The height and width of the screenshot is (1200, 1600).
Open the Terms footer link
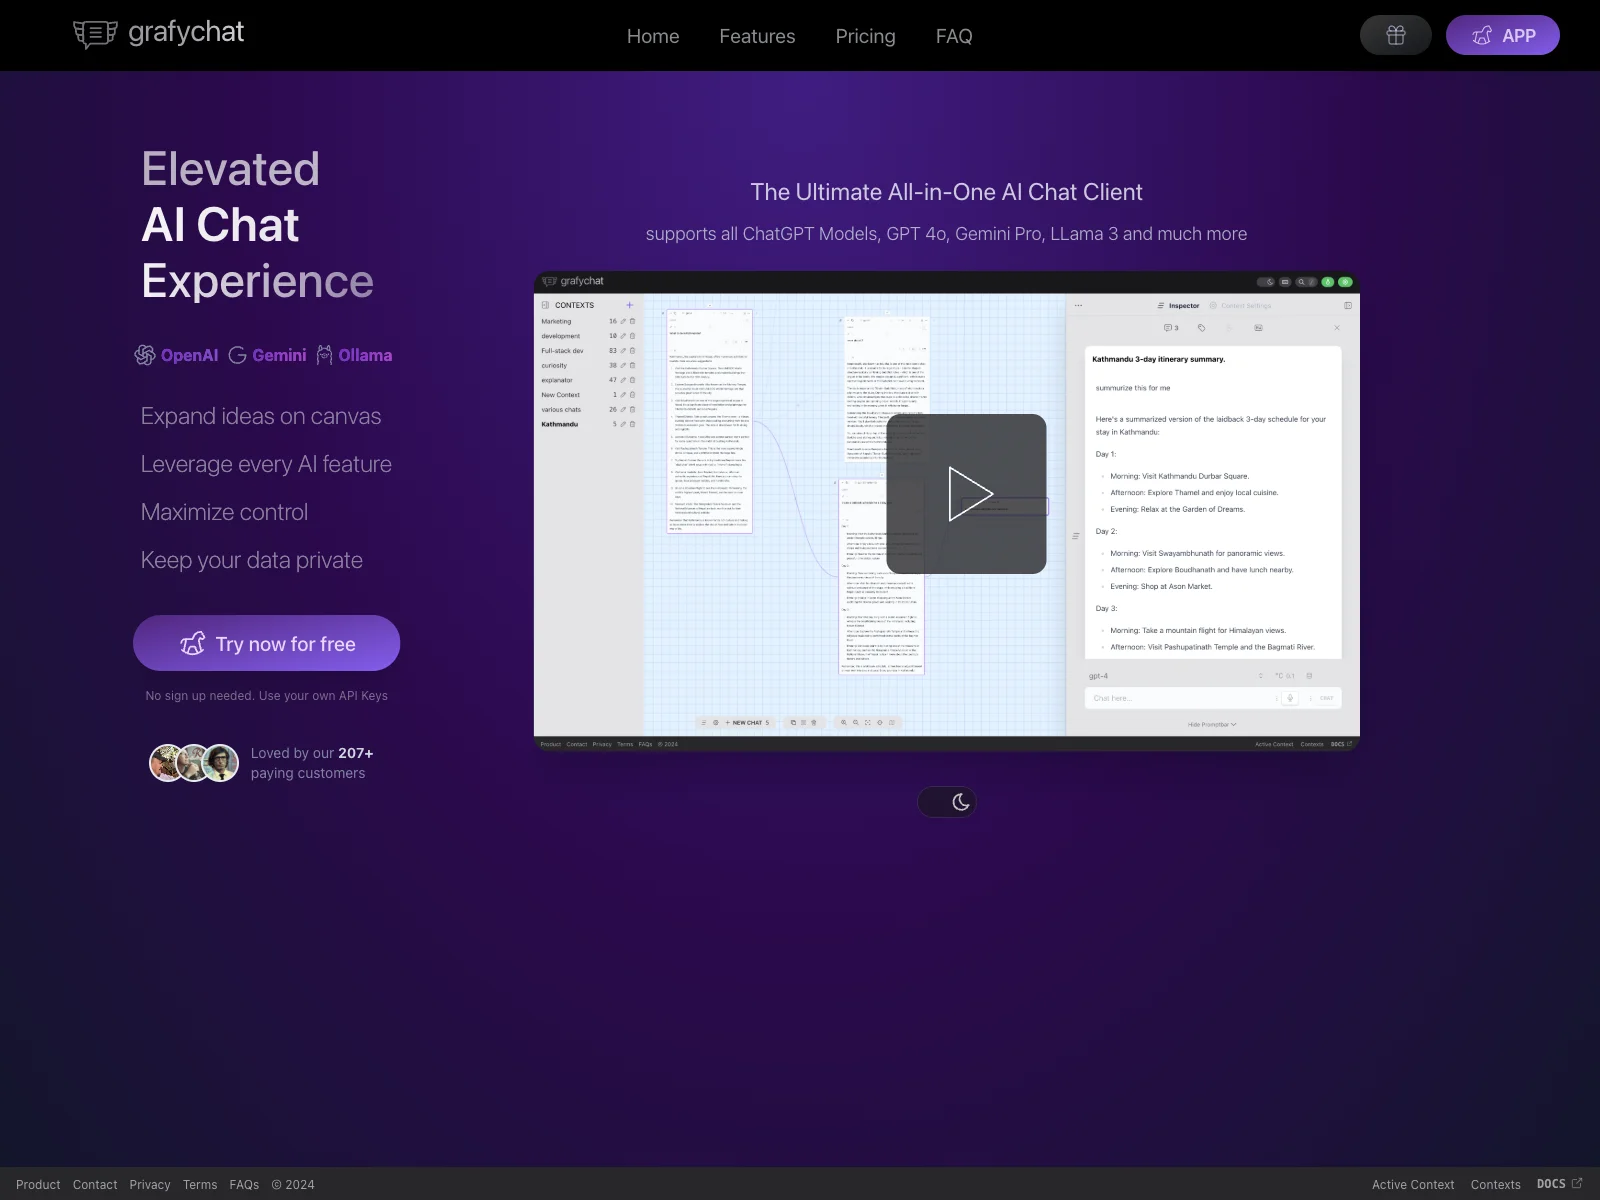[200, 1184]
